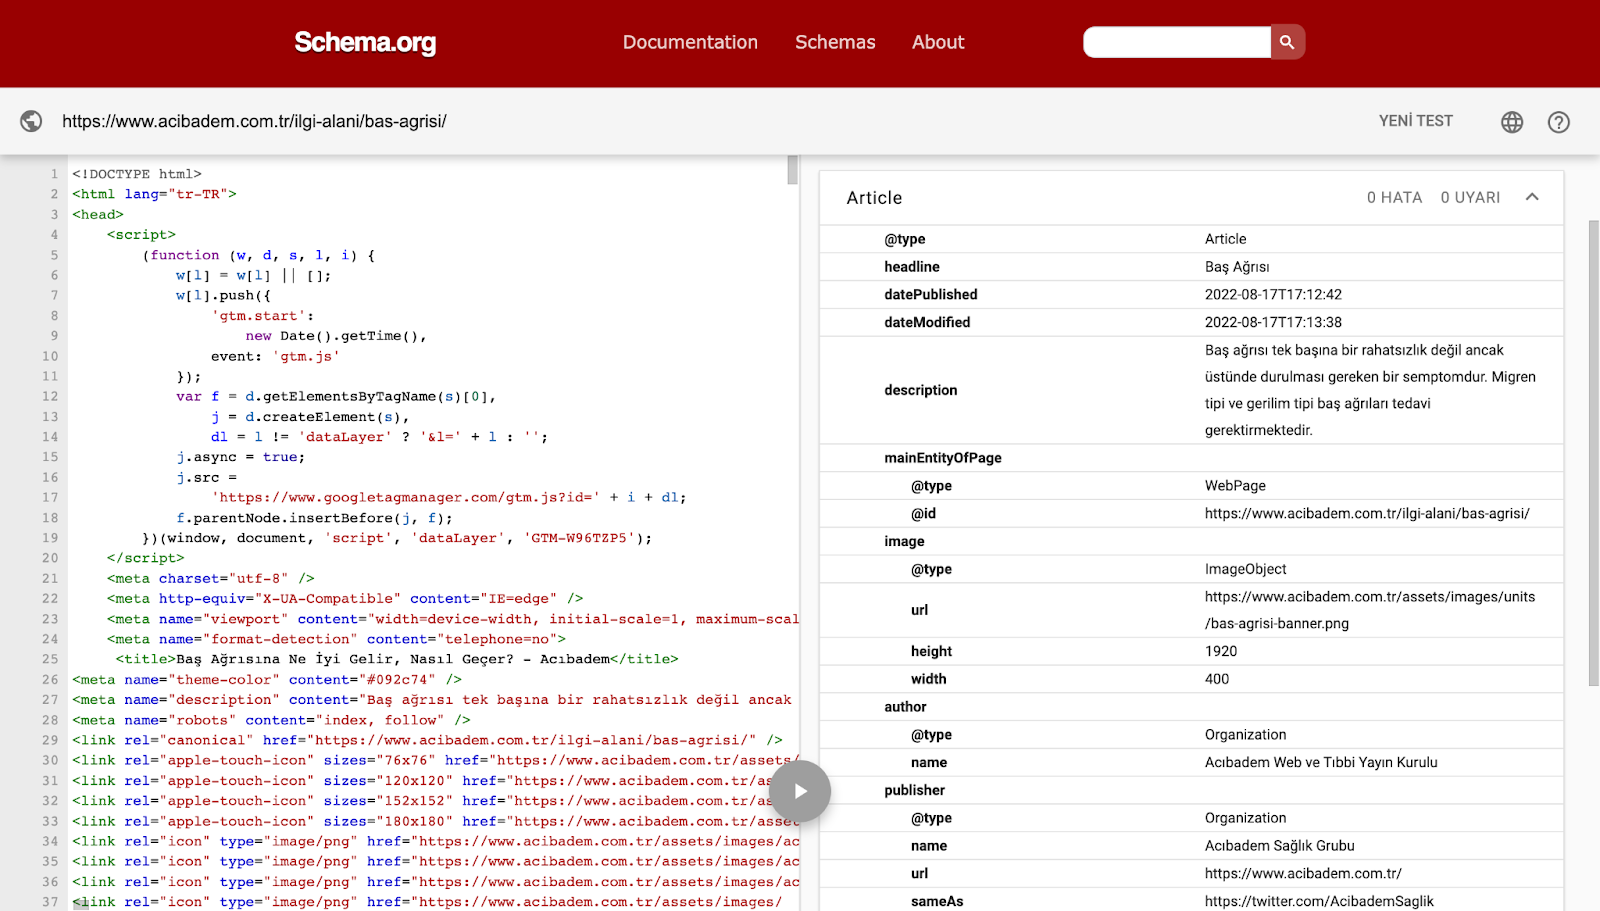
Task: Click the results panel vertical scrollbar
Action: tap(1594, 453)
